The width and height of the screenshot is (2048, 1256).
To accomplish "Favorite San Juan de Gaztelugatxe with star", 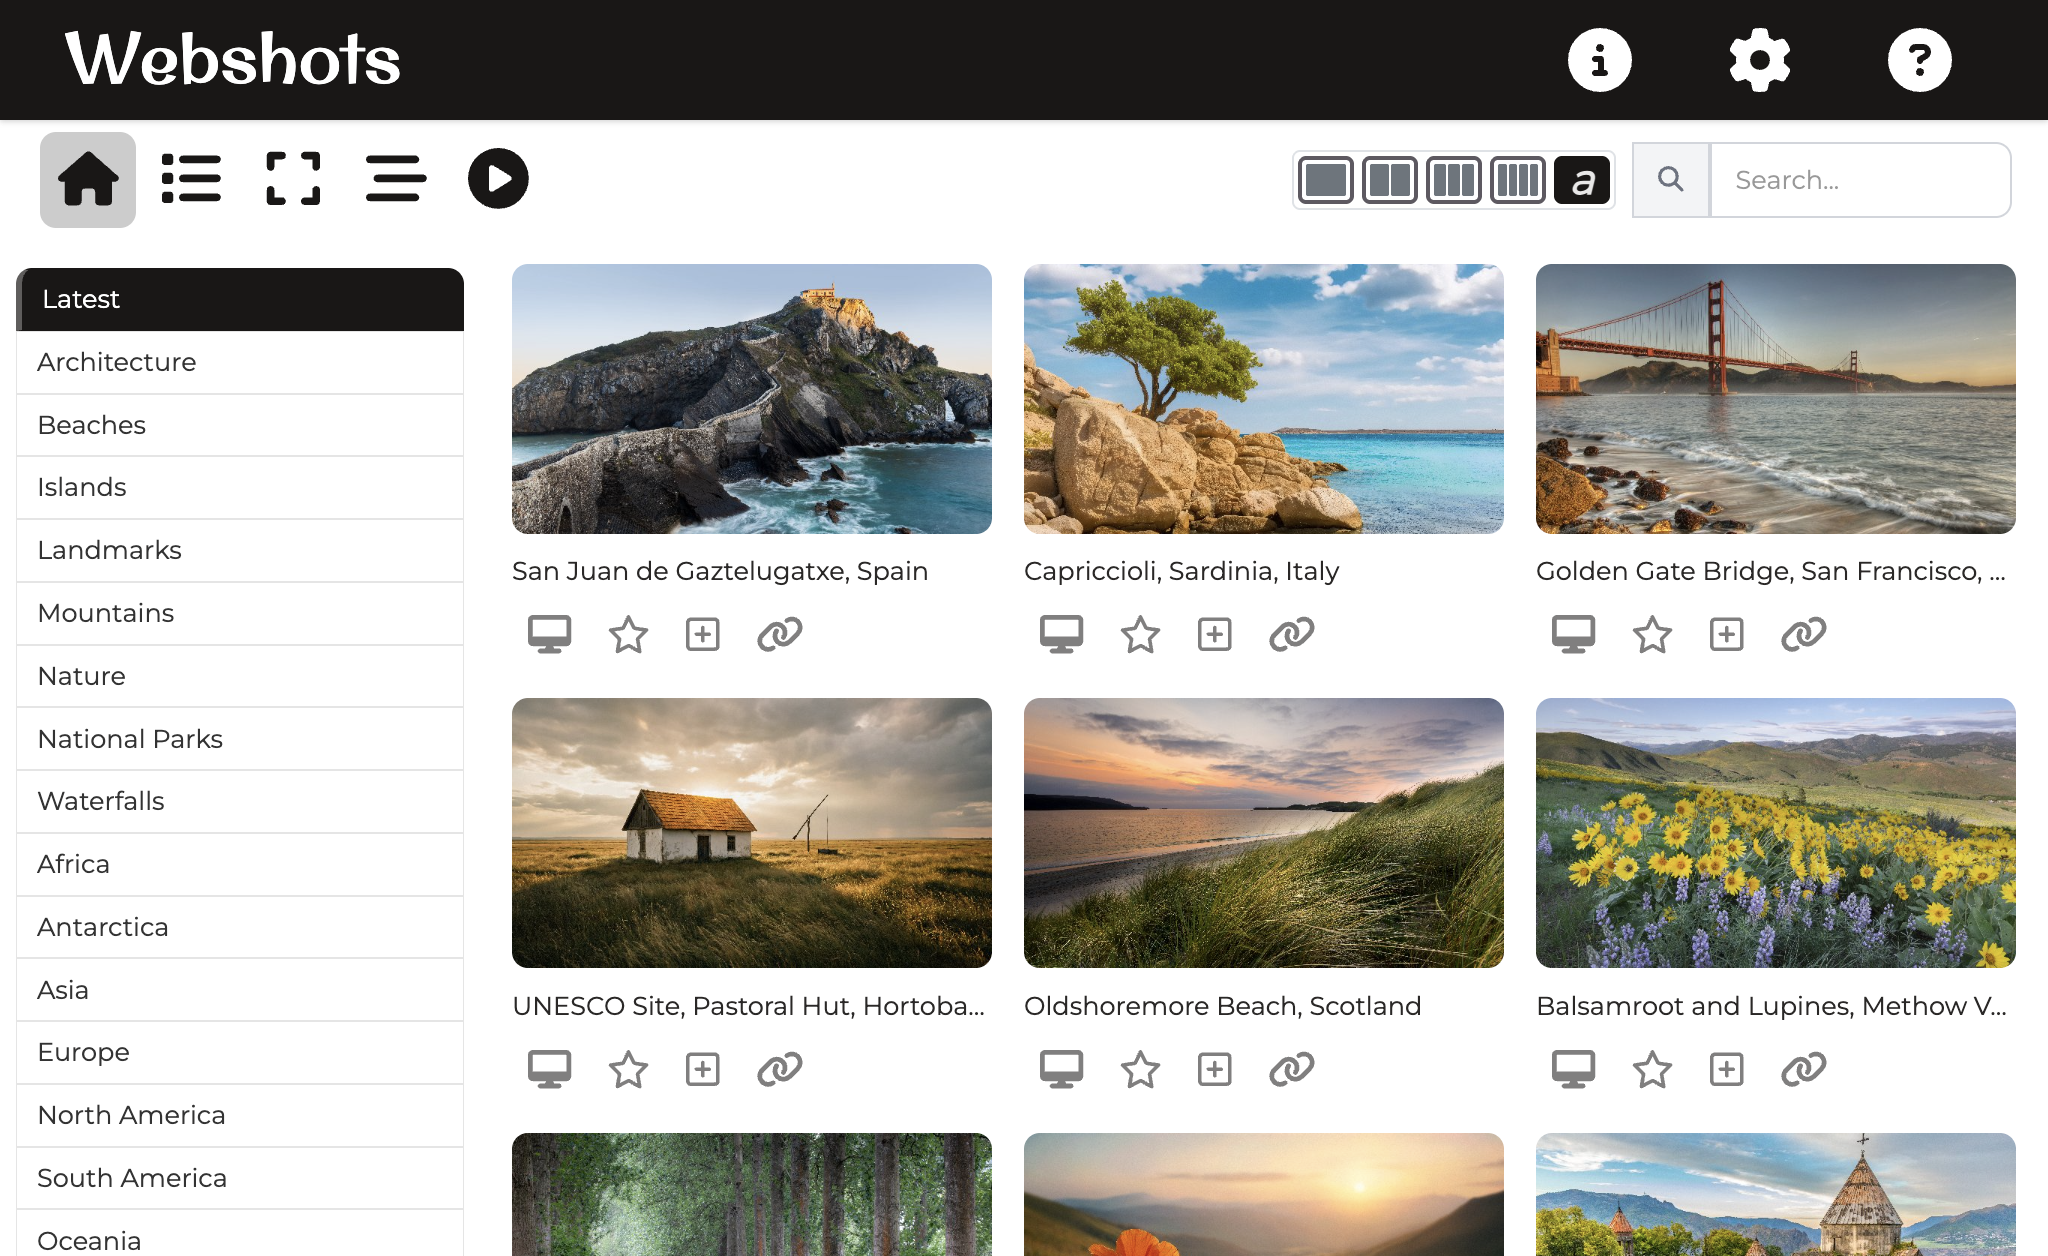I will (628, 634).
